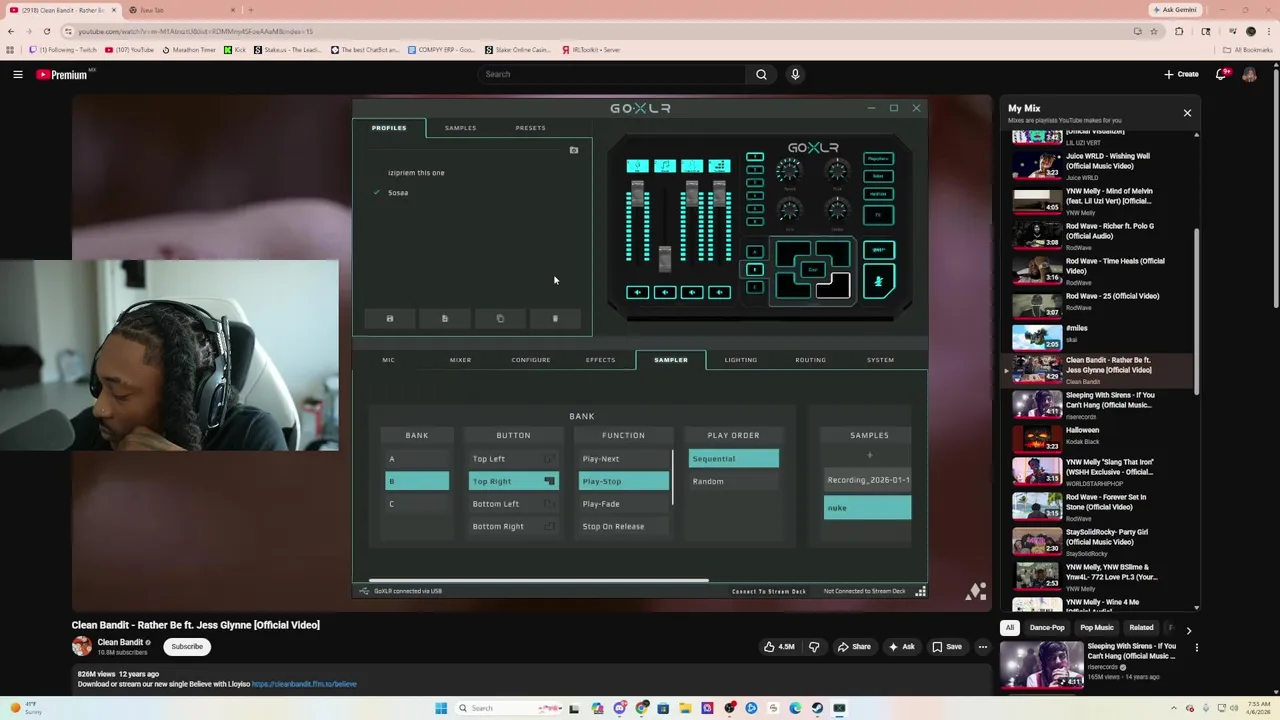
Task: Open the Mic tab in GoXLR
Action: pos(388,360)
